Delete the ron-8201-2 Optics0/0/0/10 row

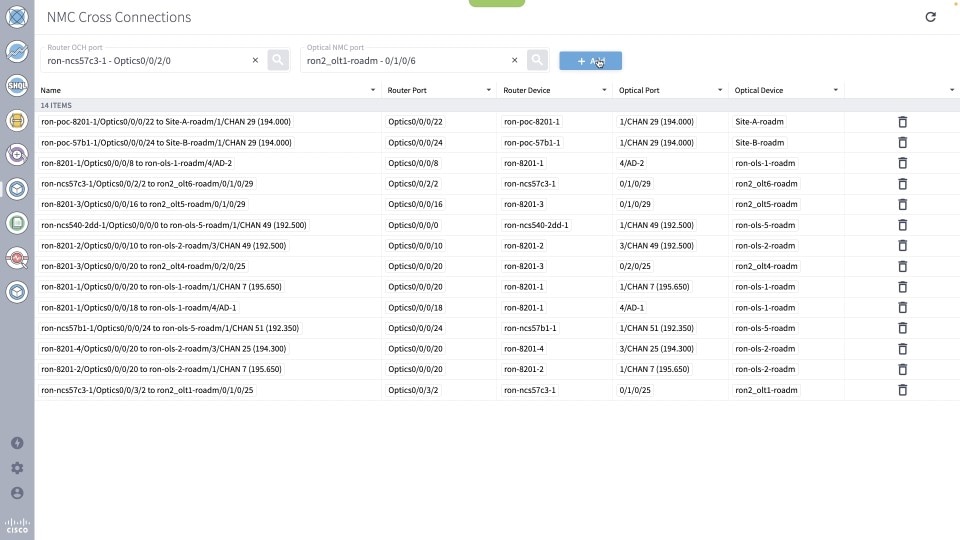(x=902, y=246)
